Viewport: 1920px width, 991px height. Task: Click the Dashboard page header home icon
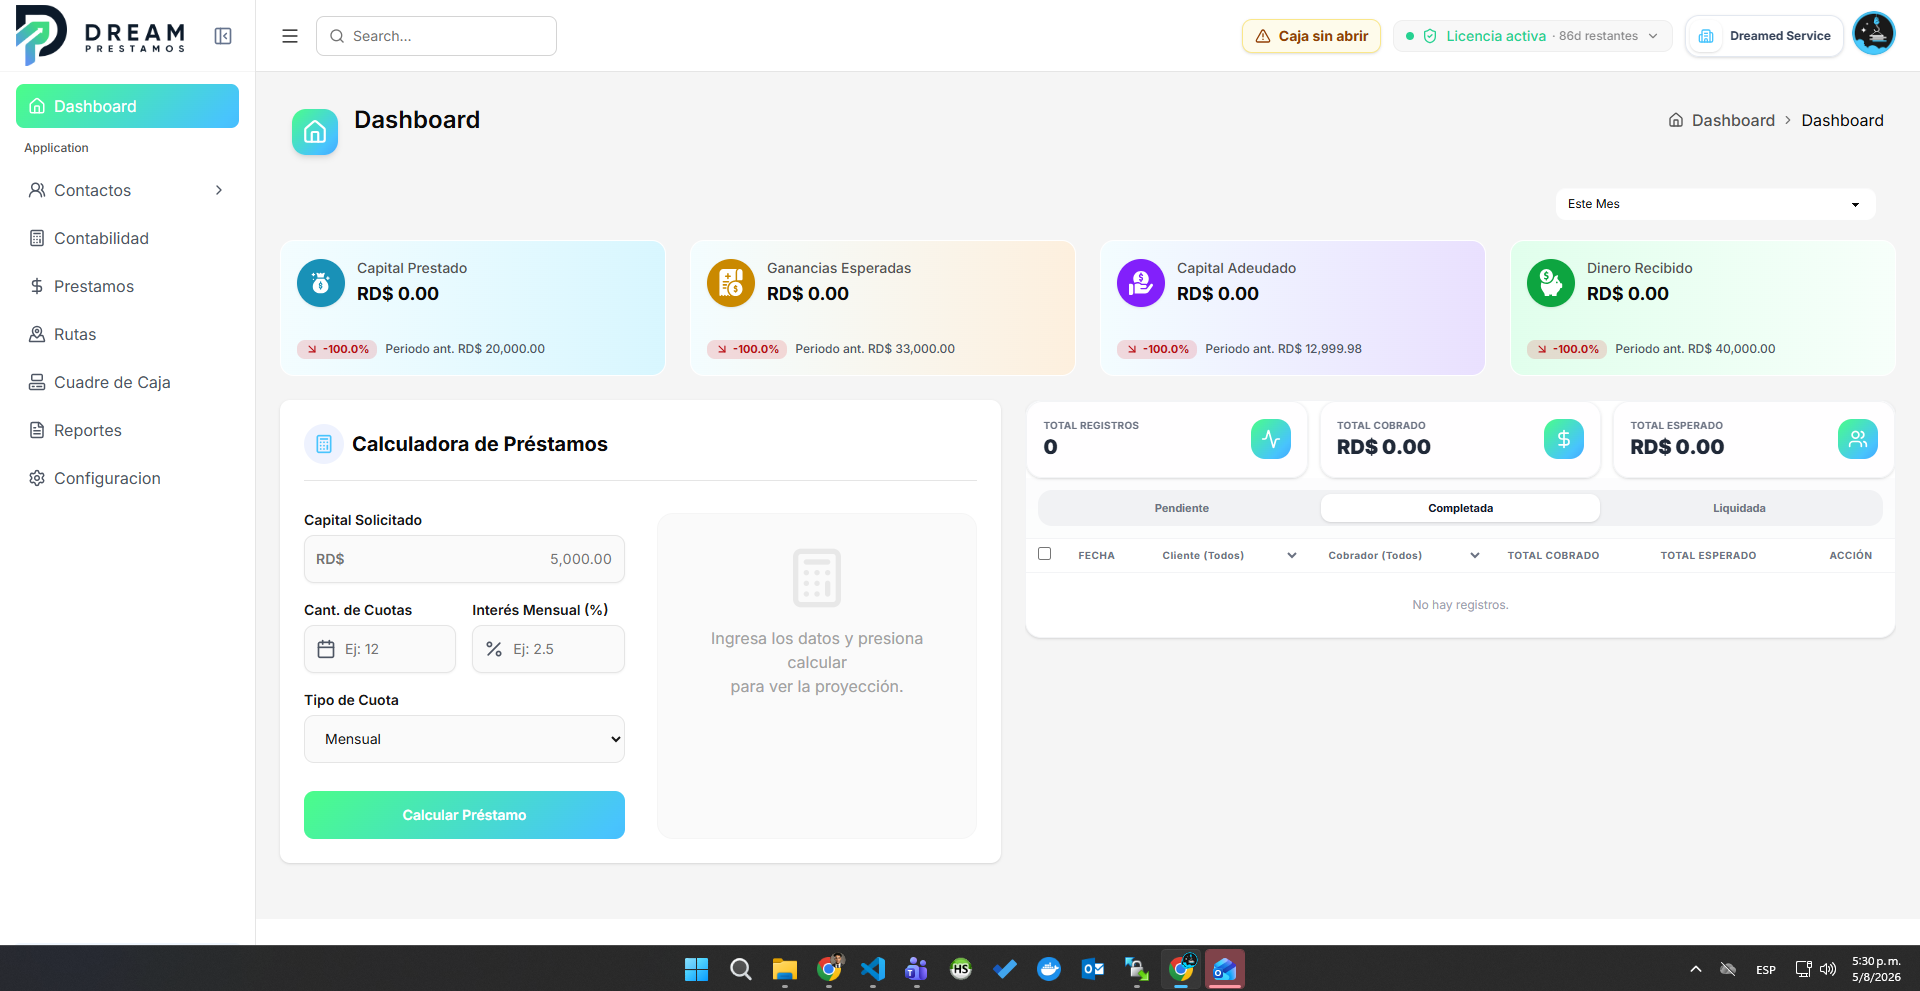tap(315, 132)
